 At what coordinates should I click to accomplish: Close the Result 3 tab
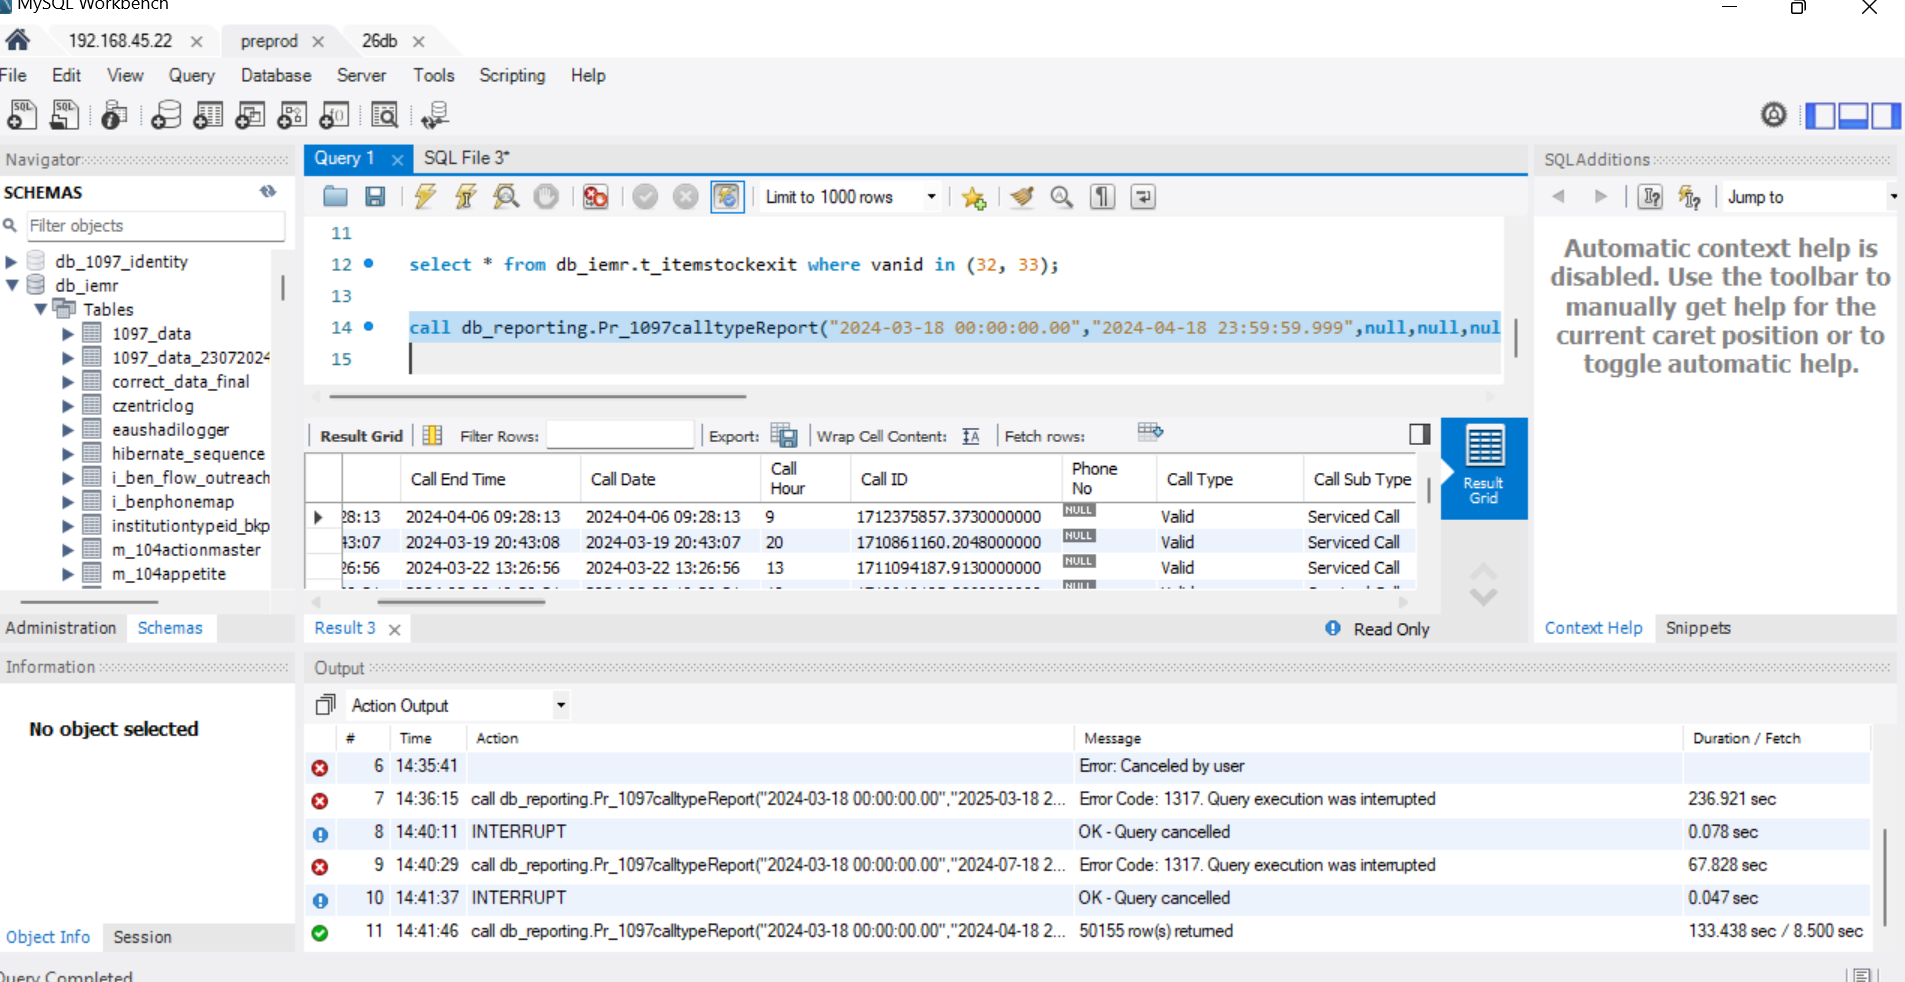(x=395, y=629)
